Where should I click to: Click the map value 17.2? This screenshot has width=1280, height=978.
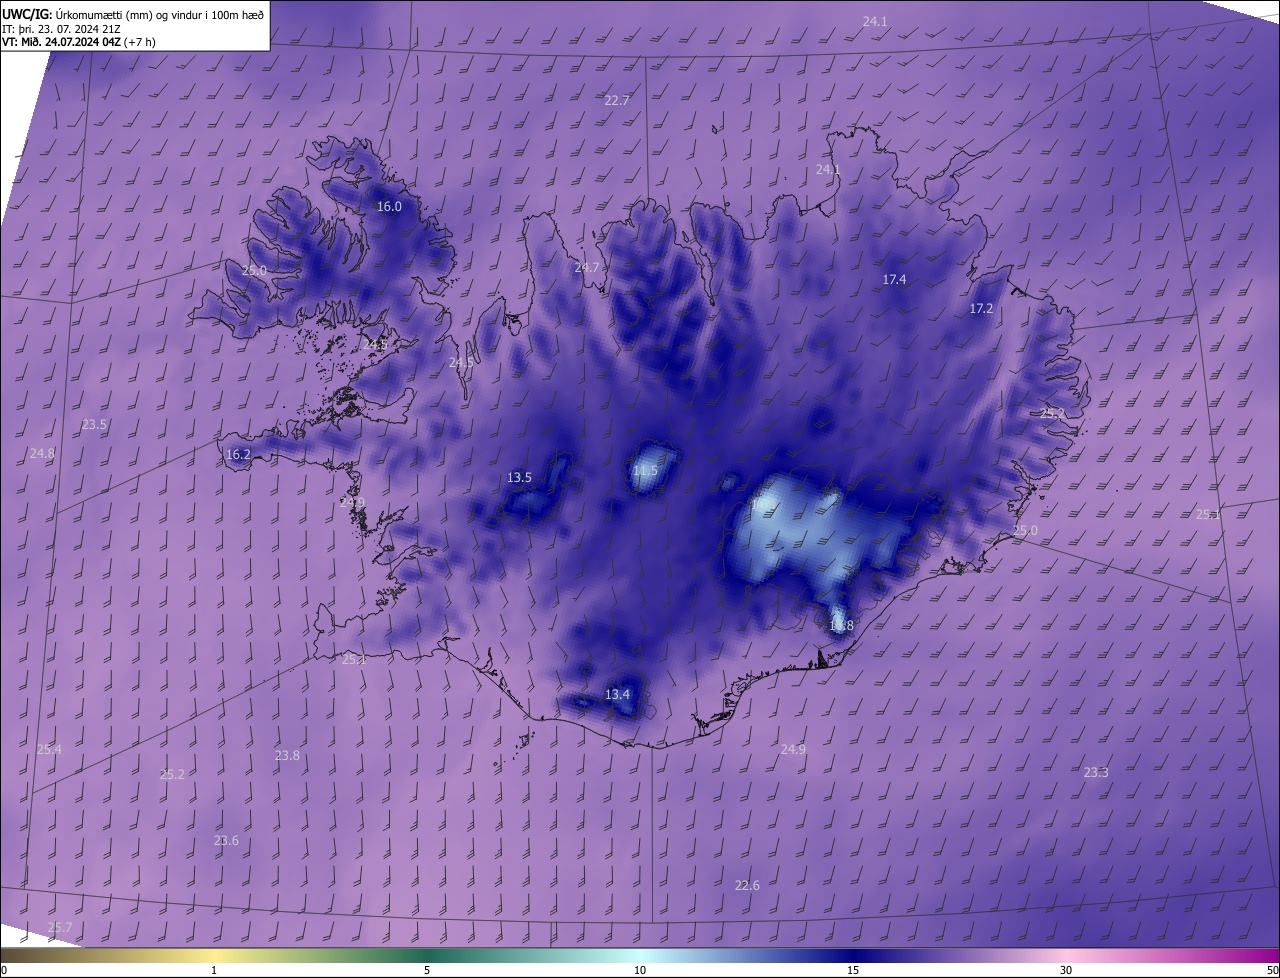click(x=982, y=309)
